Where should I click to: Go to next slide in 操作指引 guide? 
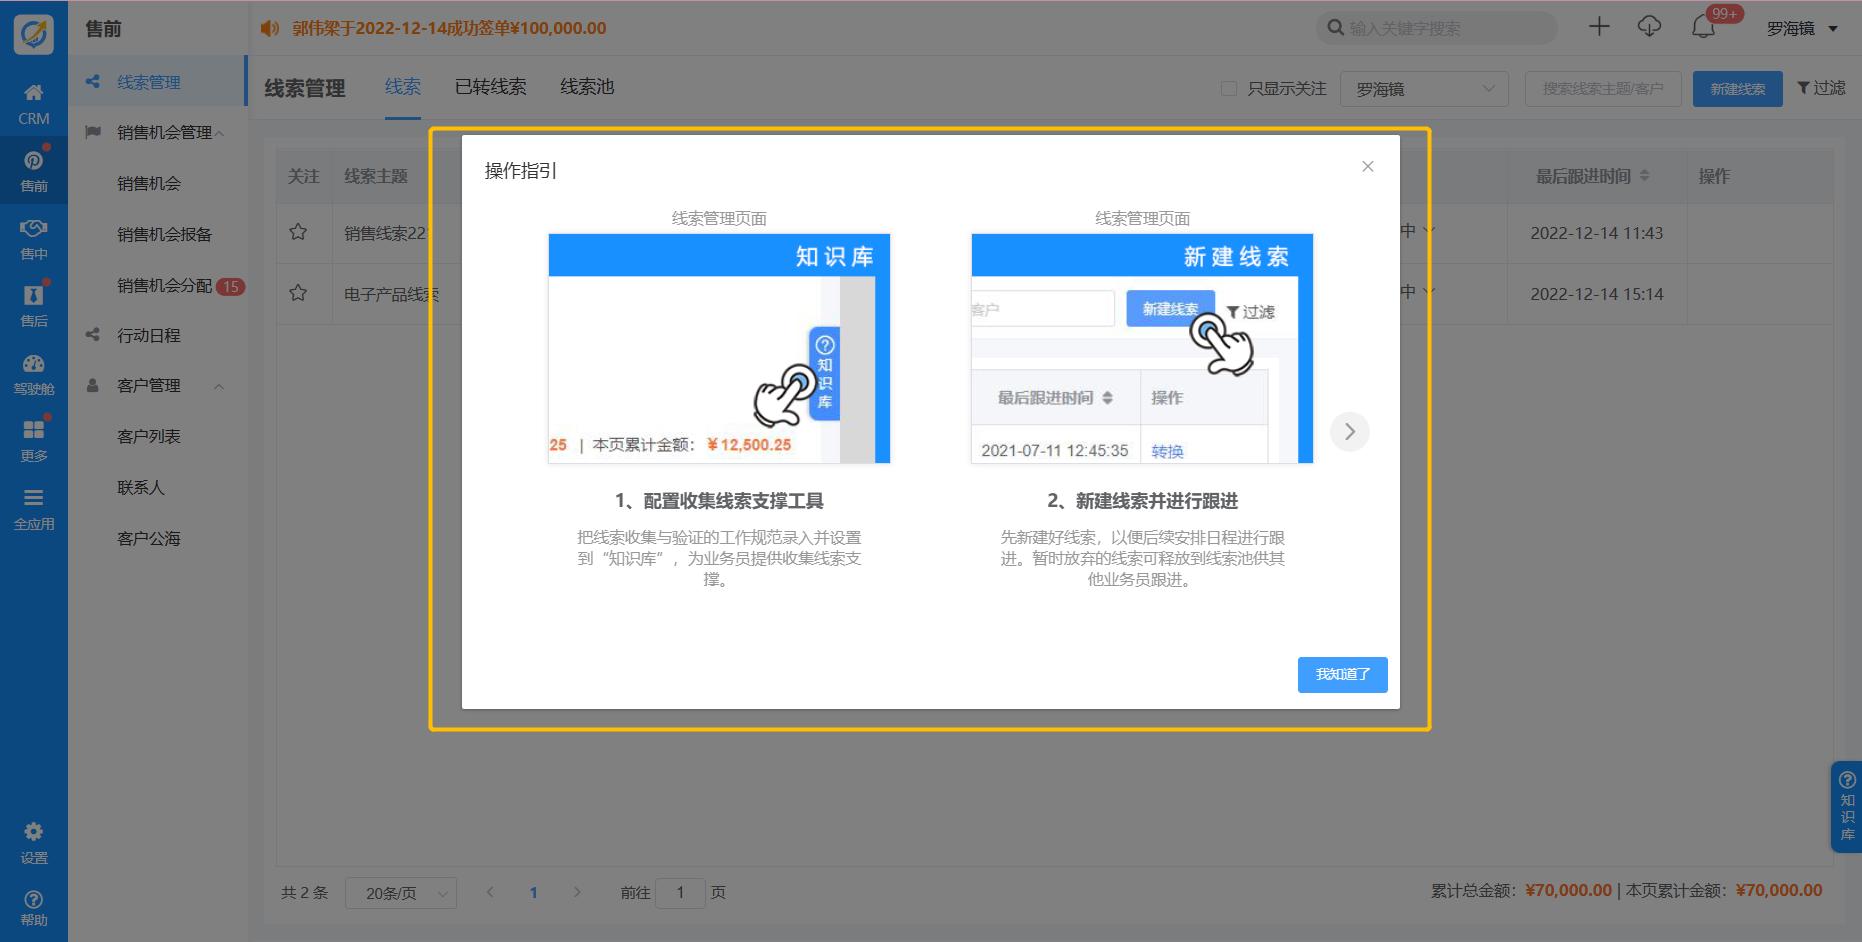coord(1349,432)
